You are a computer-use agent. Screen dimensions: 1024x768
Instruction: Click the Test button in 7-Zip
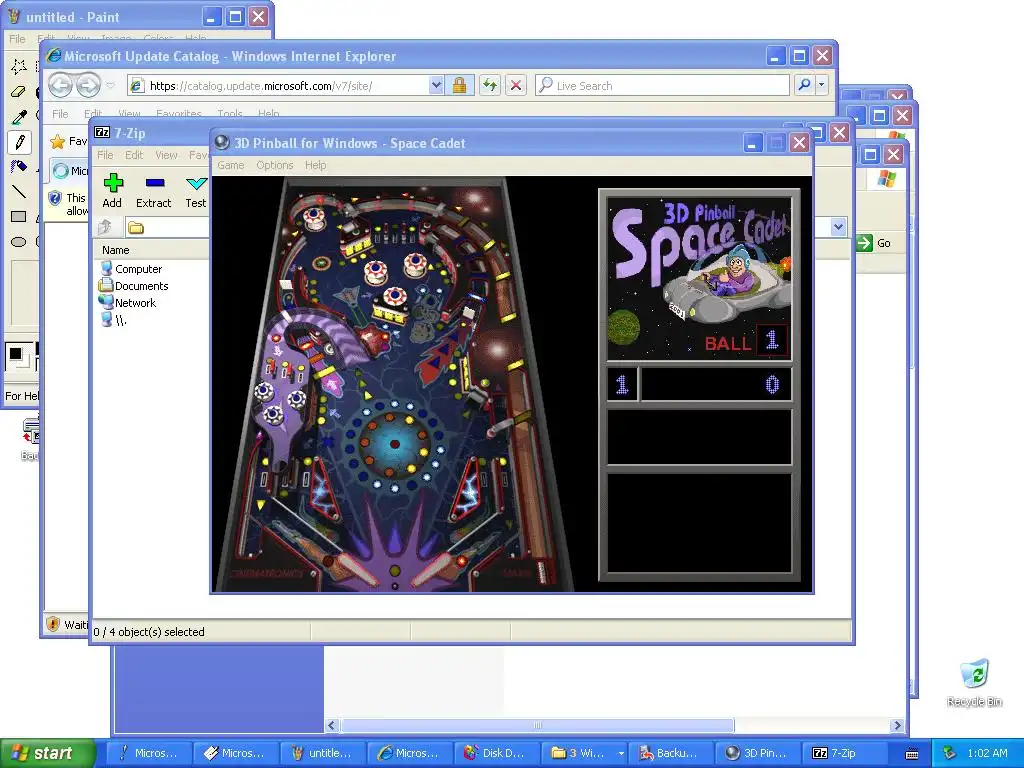pos(195,191)
